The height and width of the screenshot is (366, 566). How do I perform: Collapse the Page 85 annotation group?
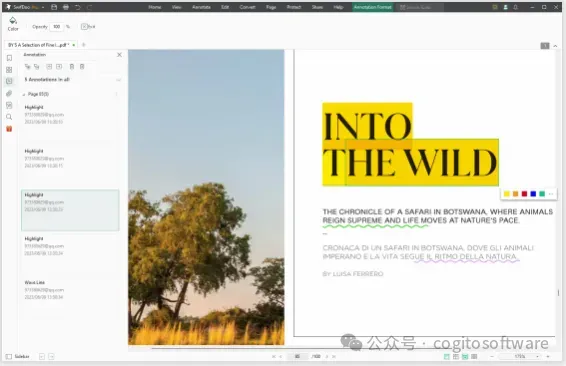click(x=24, y=95)
